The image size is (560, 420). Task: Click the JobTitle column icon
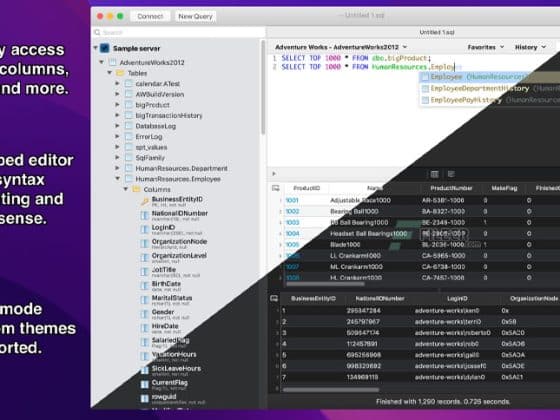144,272
